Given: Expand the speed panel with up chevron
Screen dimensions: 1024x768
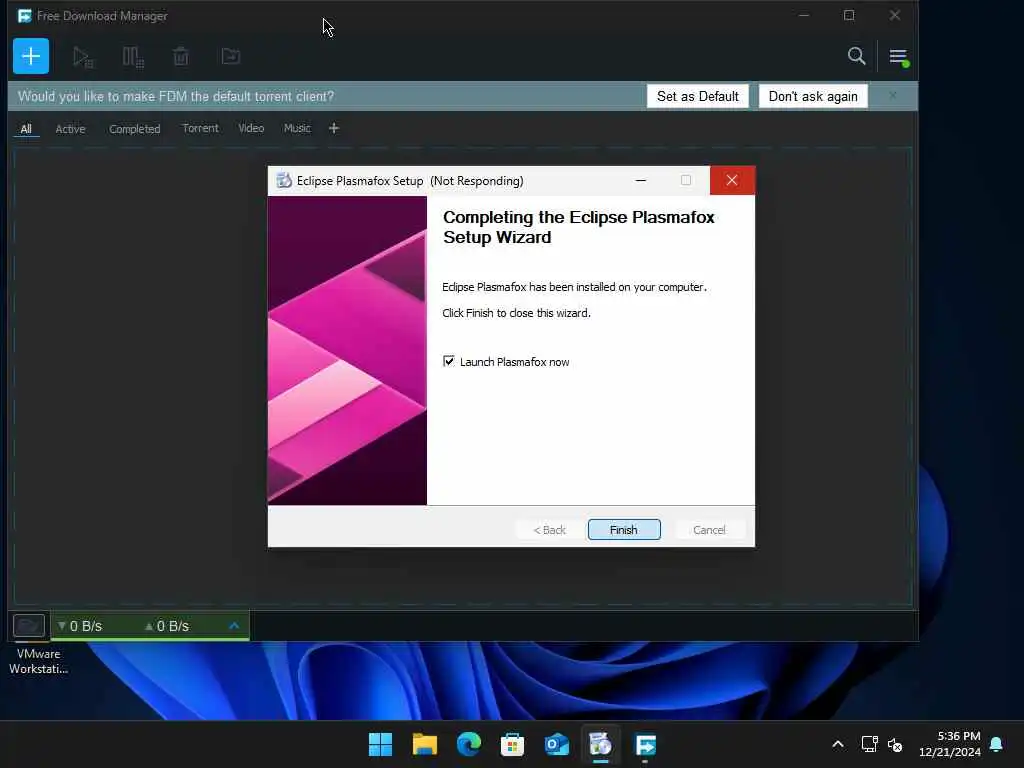Looking at the screenshot, I should point(234,626).
